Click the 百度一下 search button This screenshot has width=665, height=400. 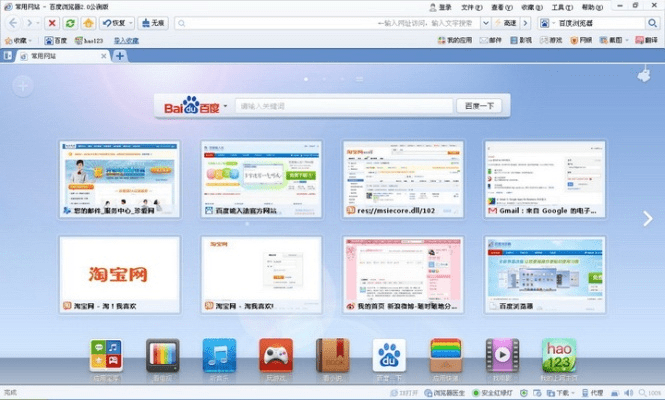click(x=479, y=106)
